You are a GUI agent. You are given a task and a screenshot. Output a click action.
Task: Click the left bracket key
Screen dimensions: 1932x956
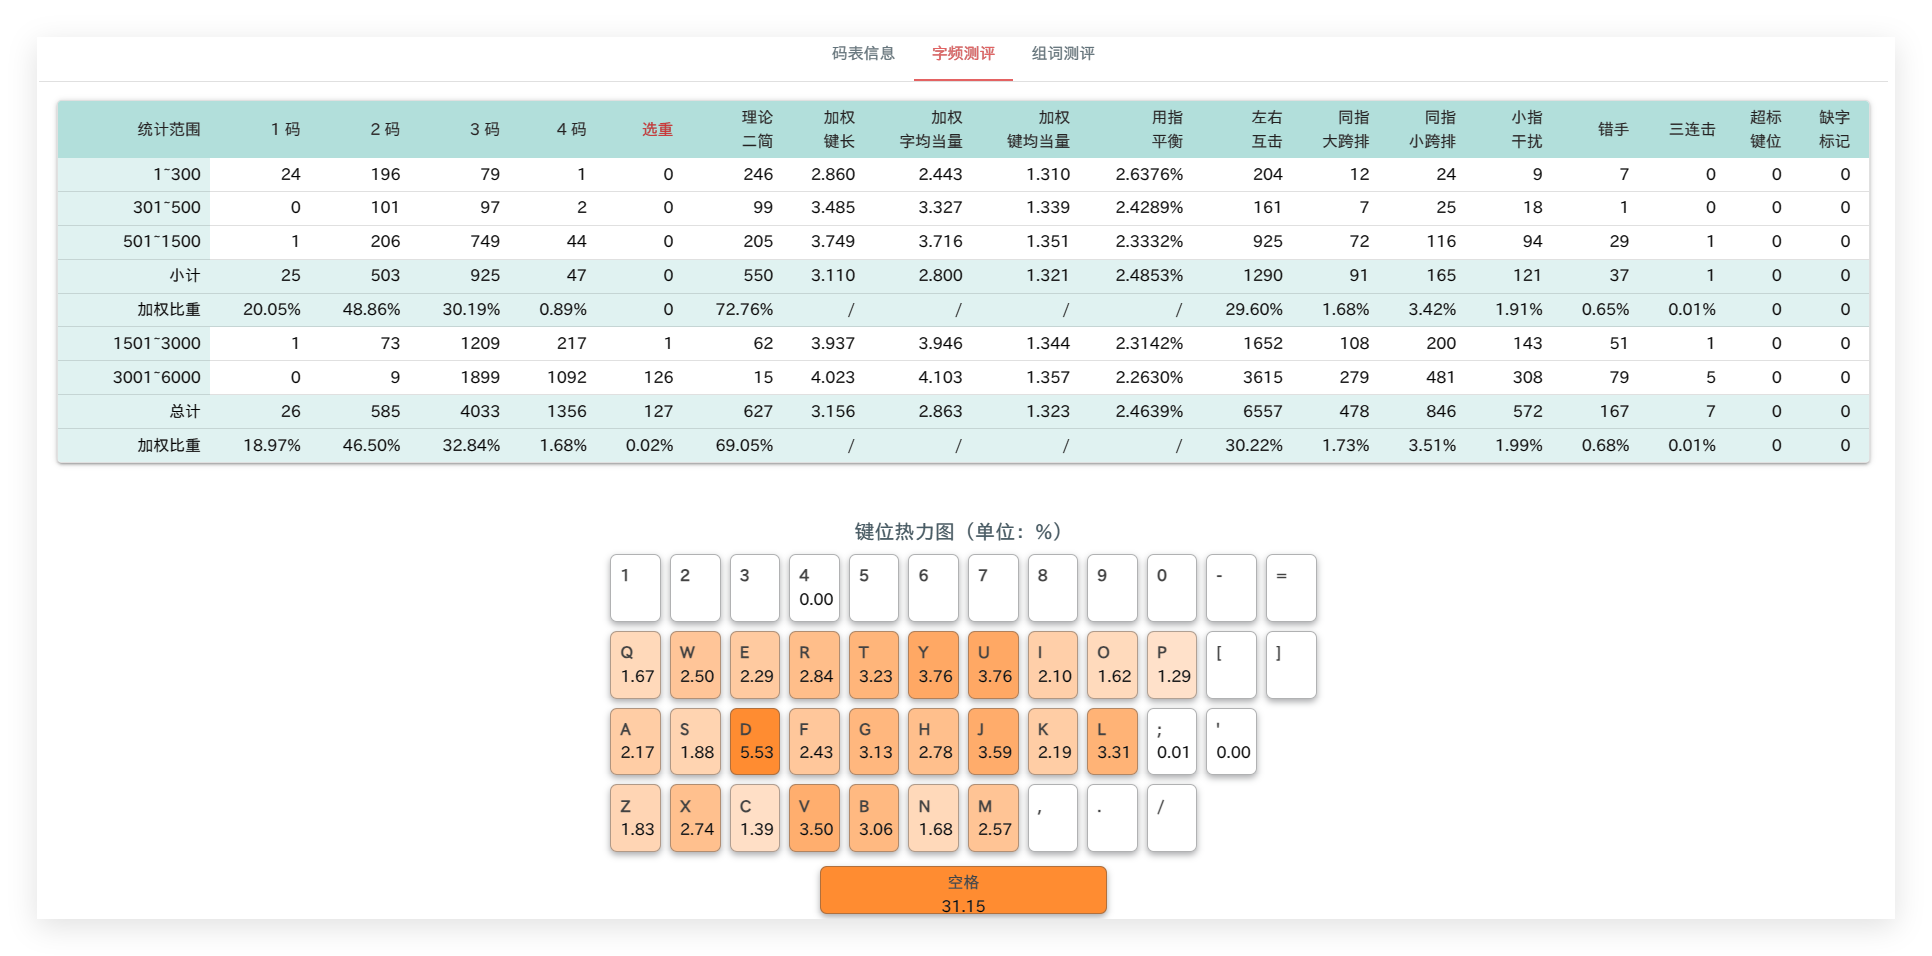(x=1231, y=665)
